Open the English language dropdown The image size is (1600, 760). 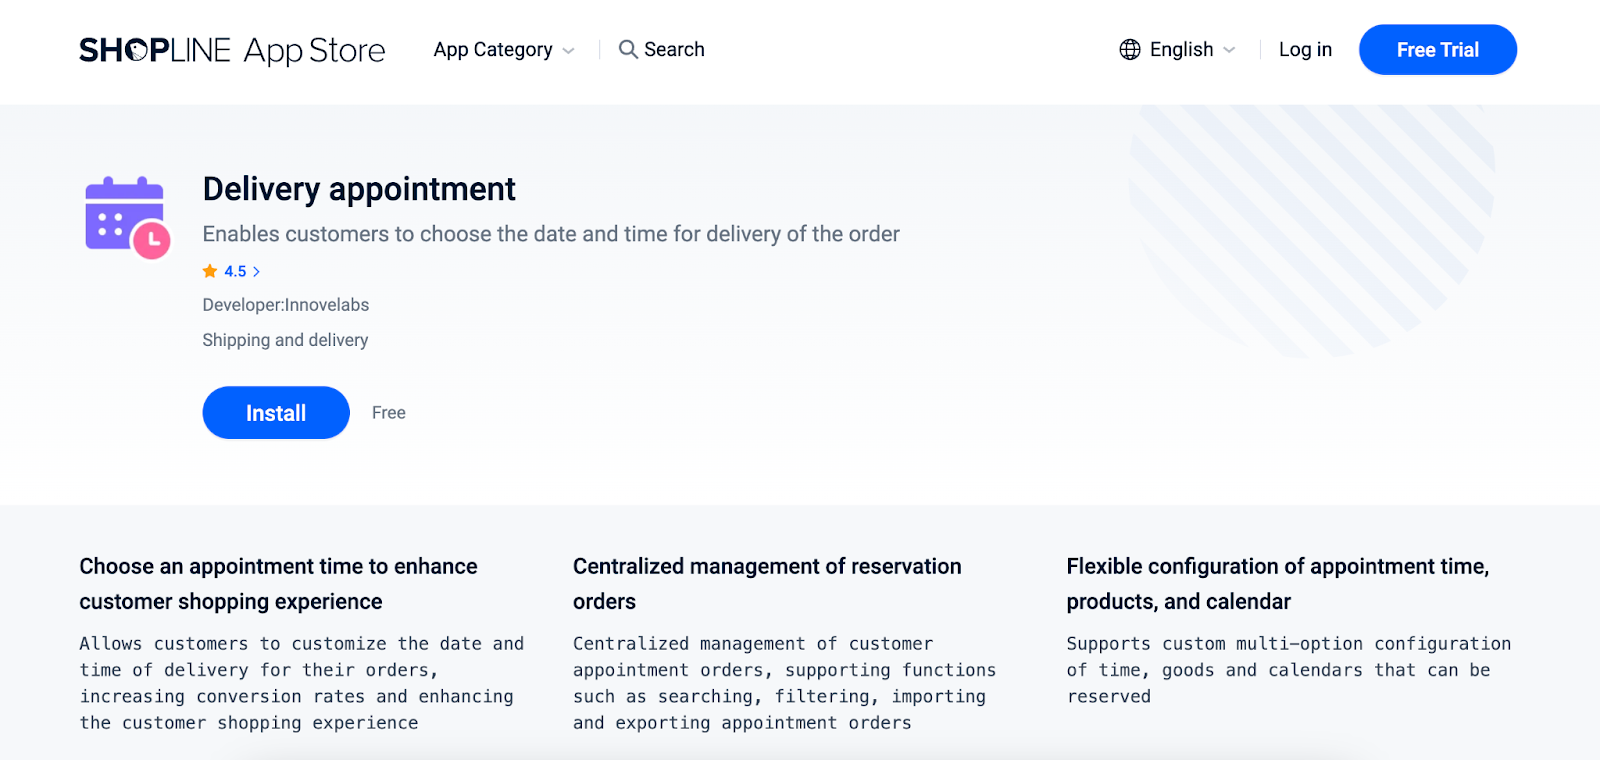[x=1181, y=50]
